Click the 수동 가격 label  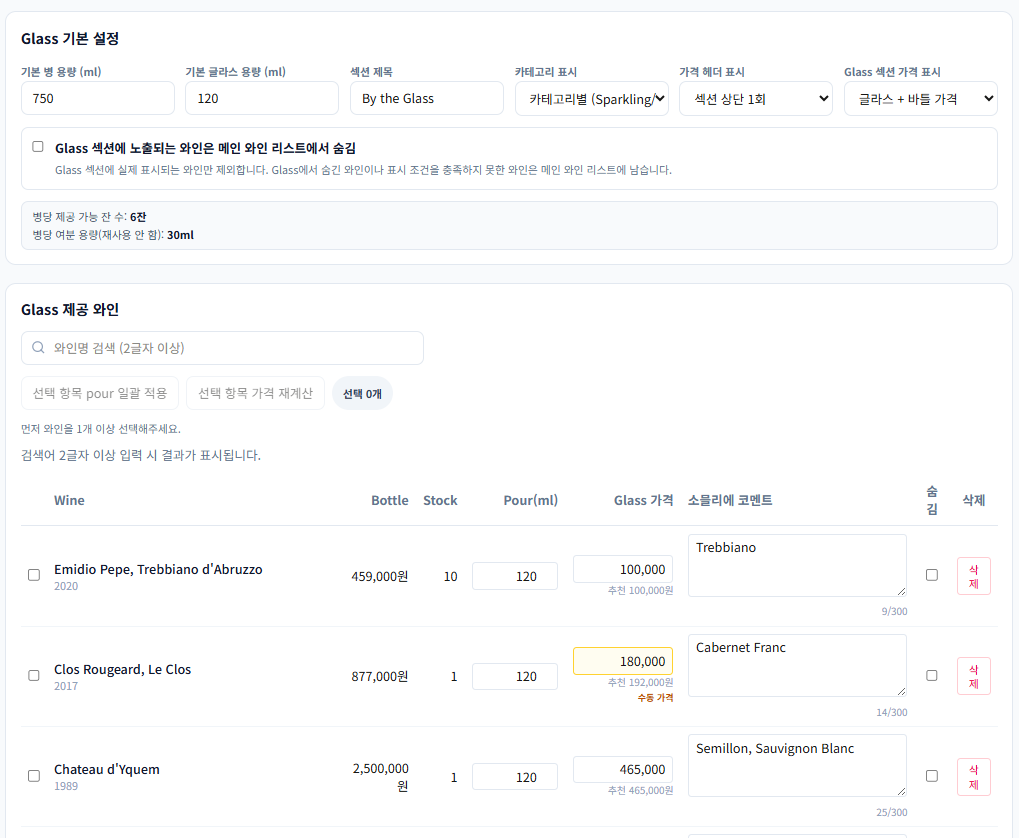655,698
